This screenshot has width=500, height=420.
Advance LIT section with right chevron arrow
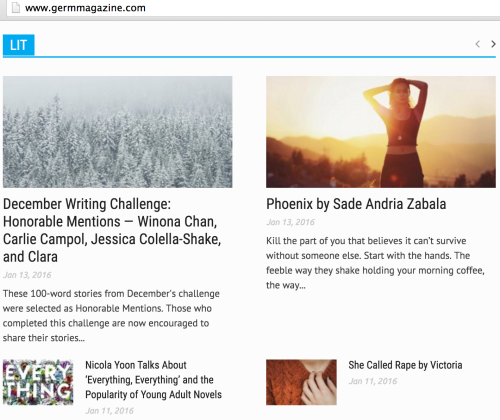[x=493, y=44]
